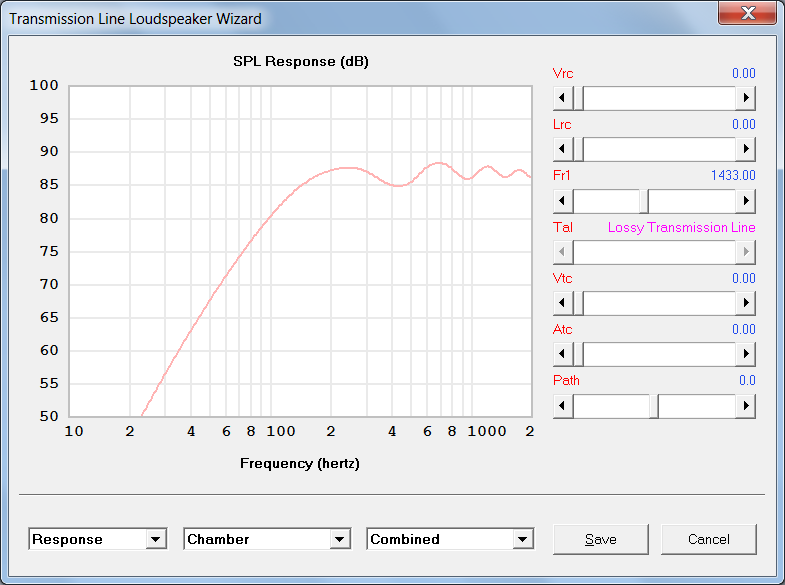Decrease Path with the left arrow
The height and width of the screenshot is (585, 785).
[563, 405]
